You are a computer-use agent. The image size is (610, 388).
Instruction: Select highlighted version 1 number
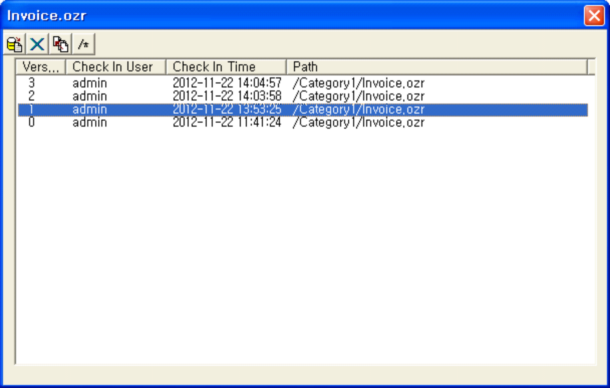pos(32,109)
